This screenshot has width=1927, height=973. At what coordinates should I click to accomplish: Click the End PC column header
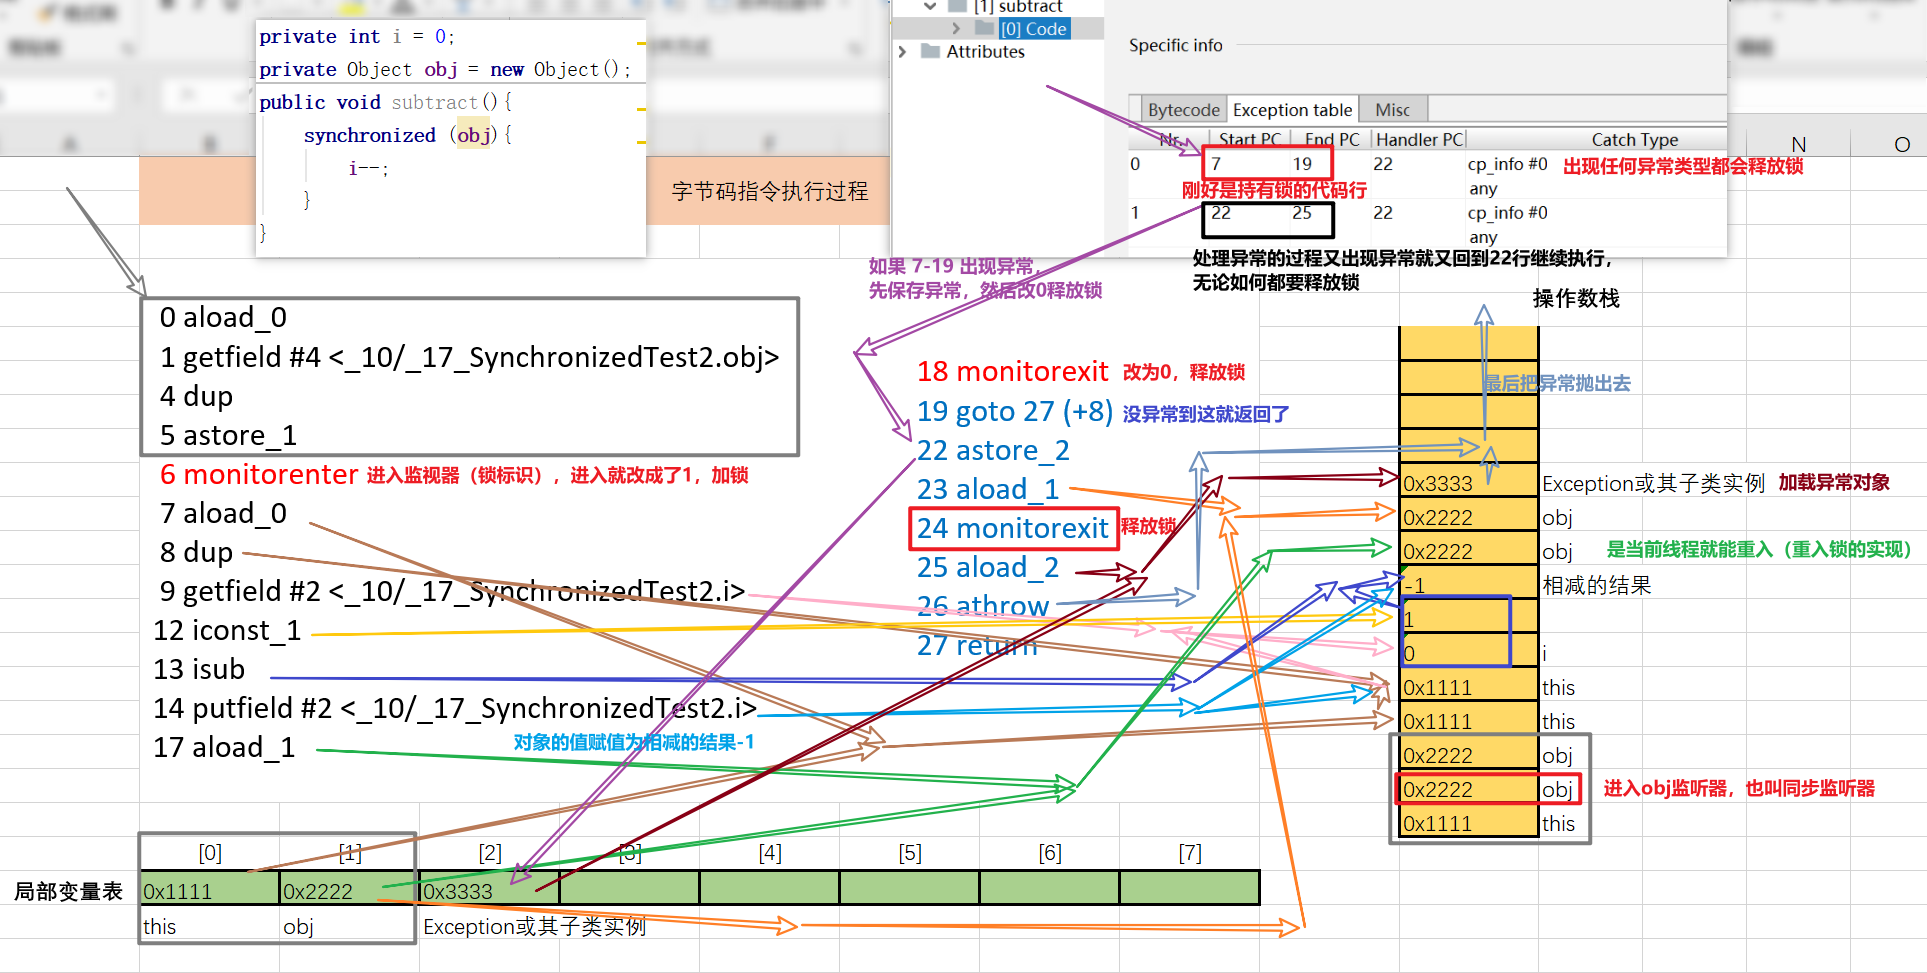point(1332,139)
